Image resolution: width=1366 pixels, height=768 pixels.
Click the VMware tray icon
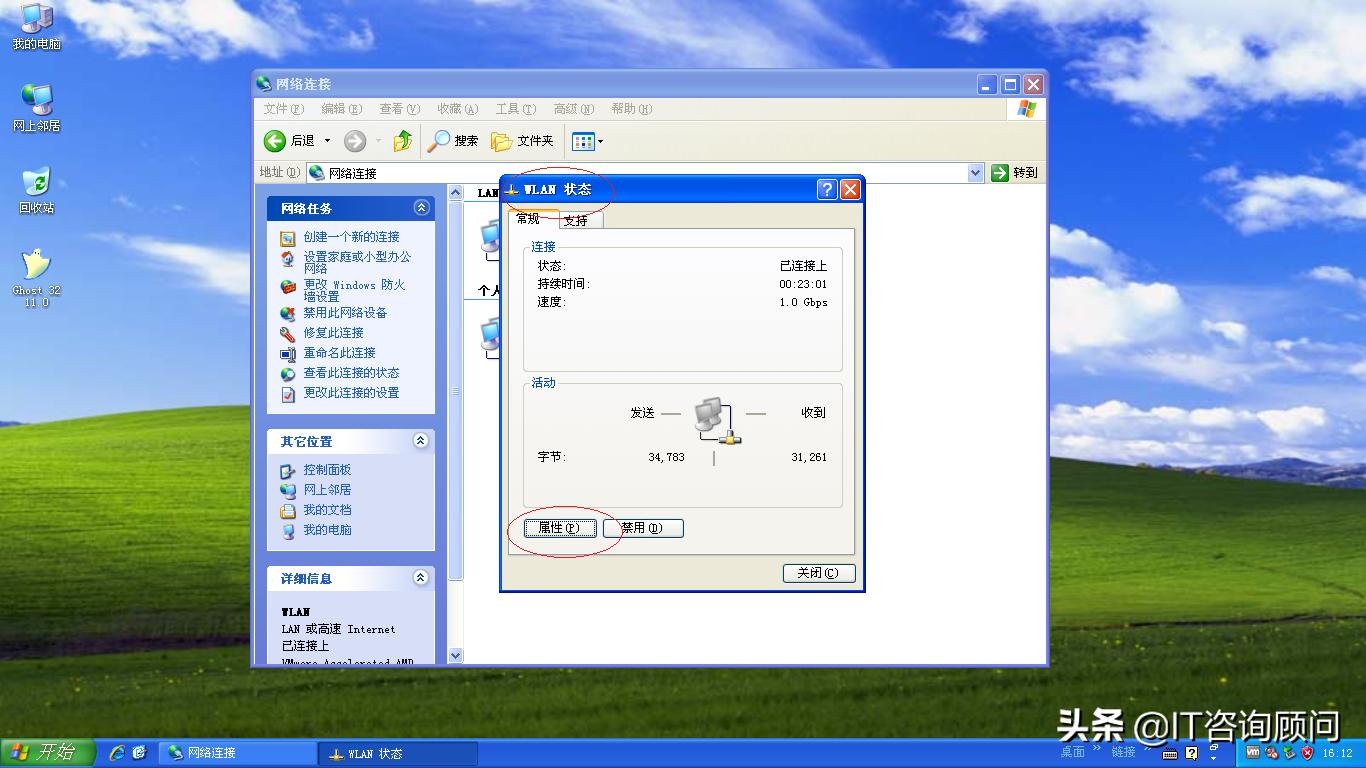pos(1254,752)
